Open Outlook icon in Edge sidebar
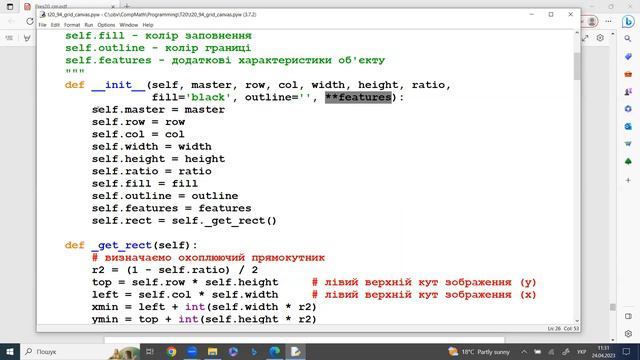The width and height of the screenshot is (640, 360). (x=628, y=127)
